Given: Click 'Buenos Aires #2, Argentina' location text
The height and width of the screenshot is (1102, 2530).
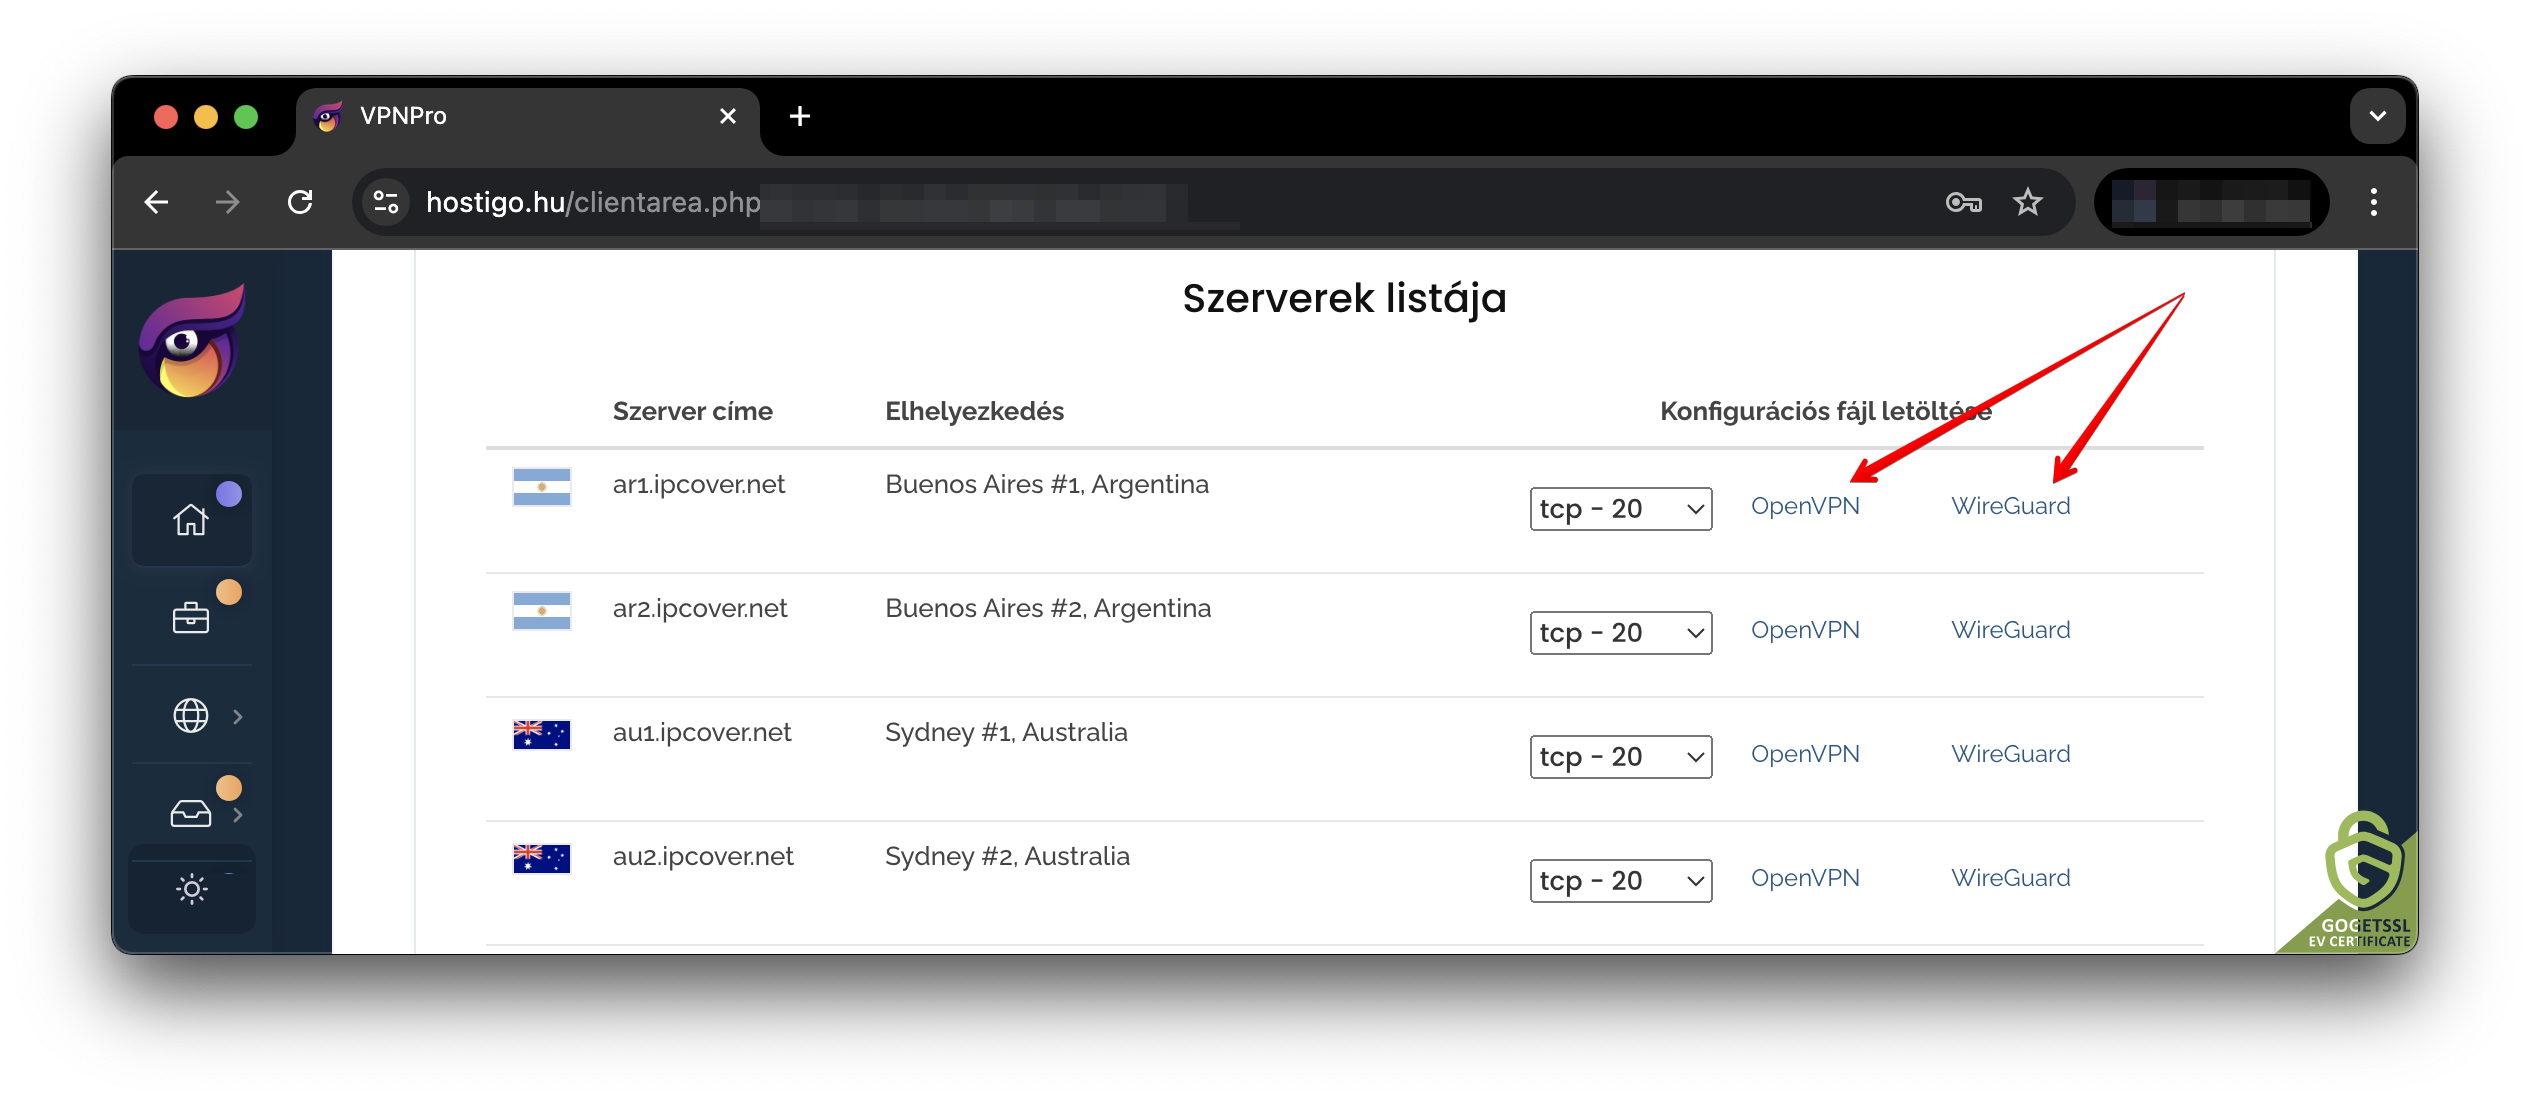Looking at the screenshot, I should 1048,609.
